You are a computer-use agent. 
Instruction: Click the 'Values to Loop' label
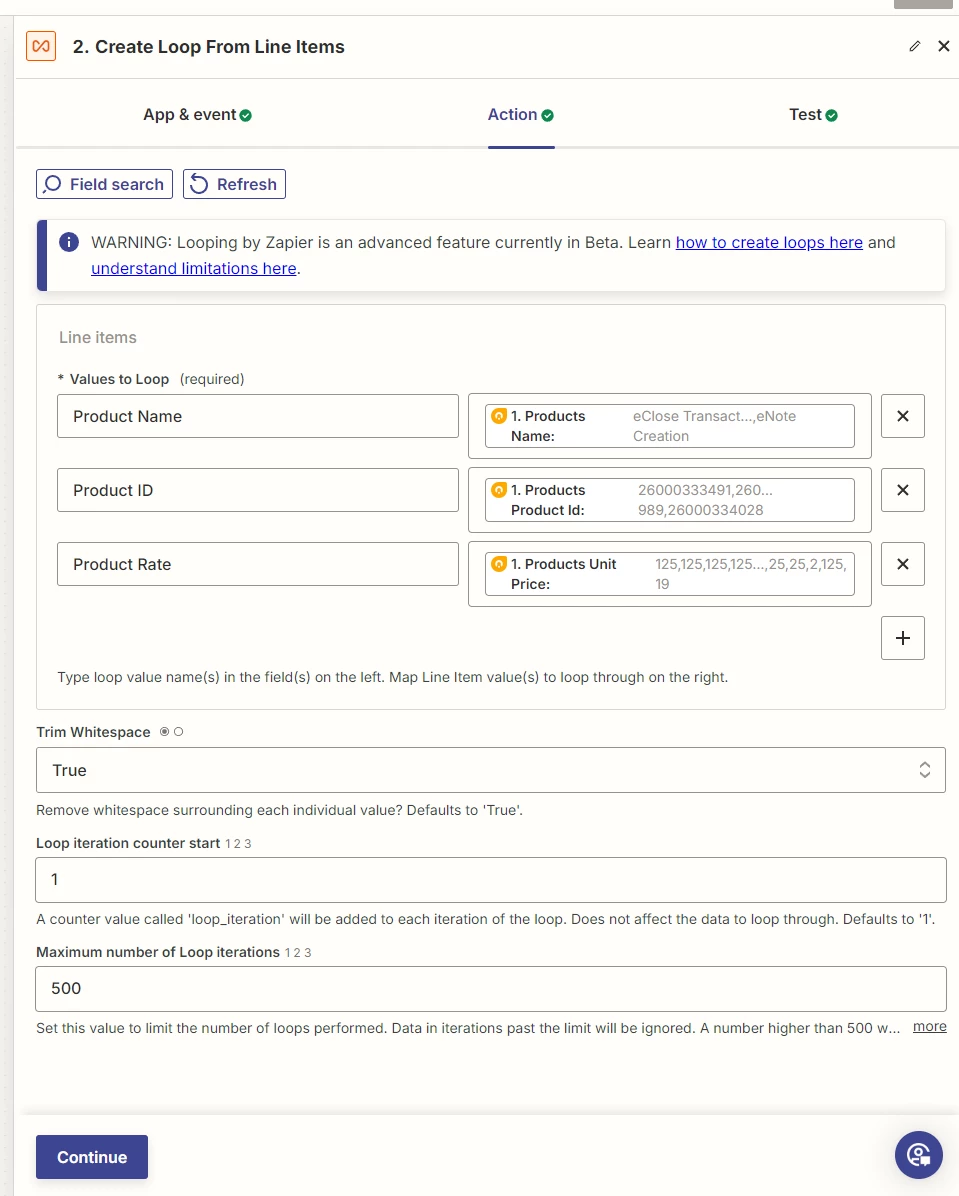tap(119, 379)
